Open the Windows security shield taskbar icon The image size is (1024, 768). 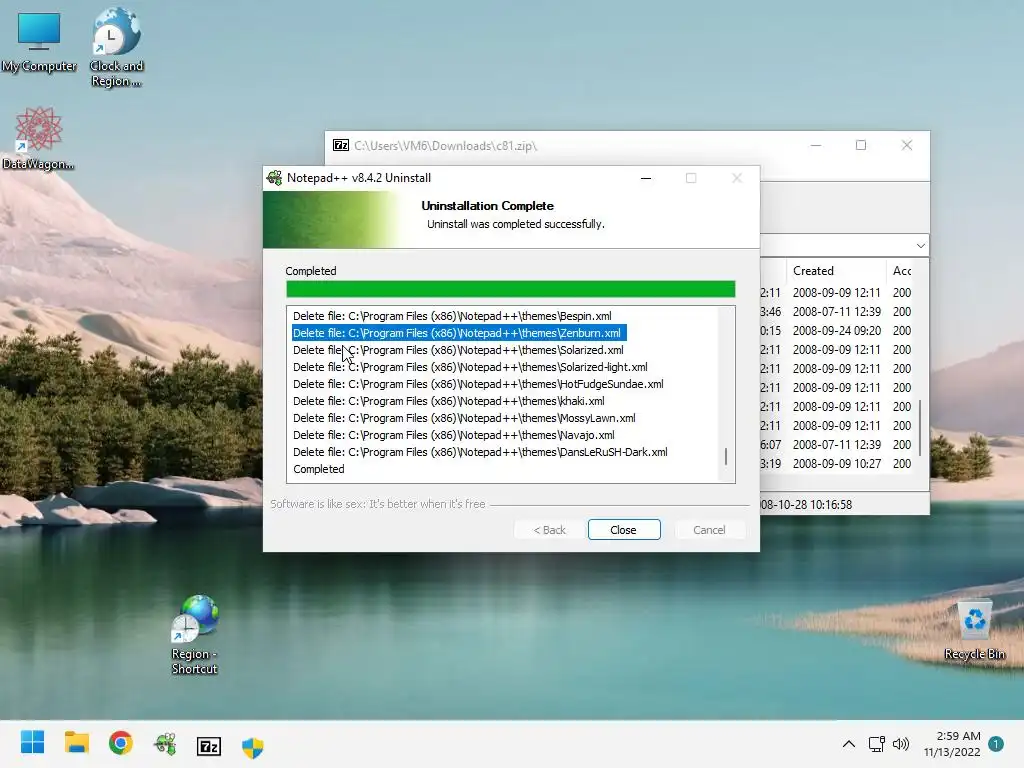point(253,746)
